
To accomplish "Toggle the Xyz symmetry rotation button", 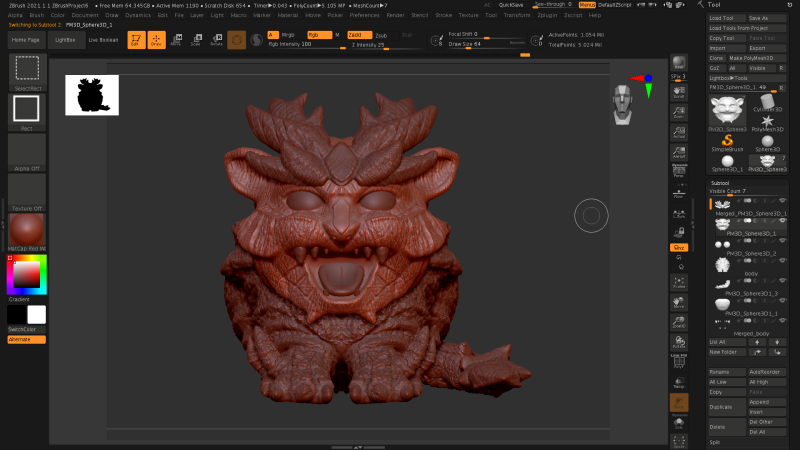I will [679, 246].
